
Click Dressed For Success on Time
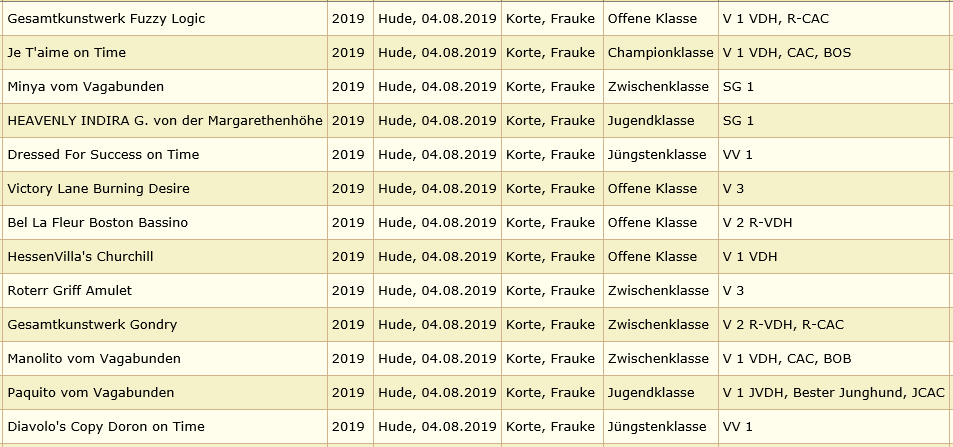(x=103, y=155)
